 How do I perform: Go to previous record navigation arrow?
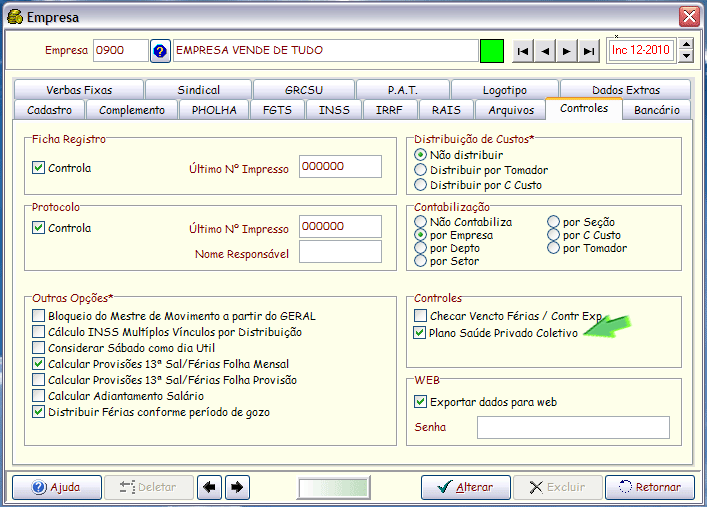click(x=545, y=51)
